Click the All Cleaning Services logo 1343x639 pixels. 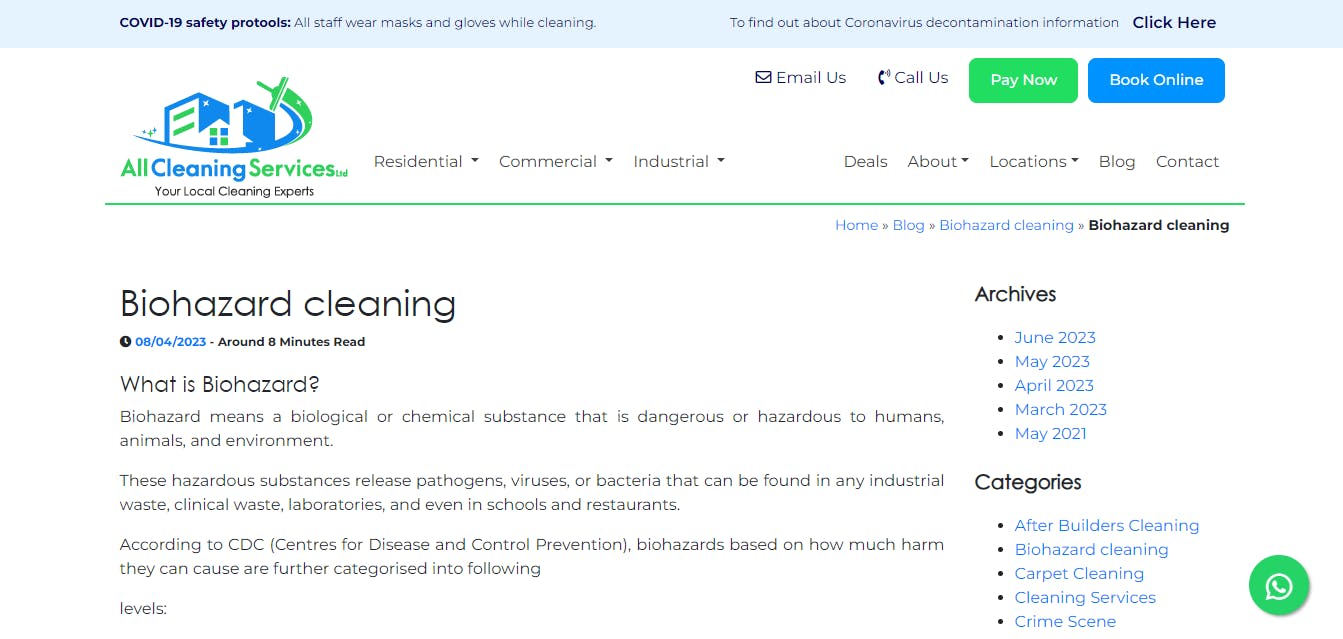(234, 138)
